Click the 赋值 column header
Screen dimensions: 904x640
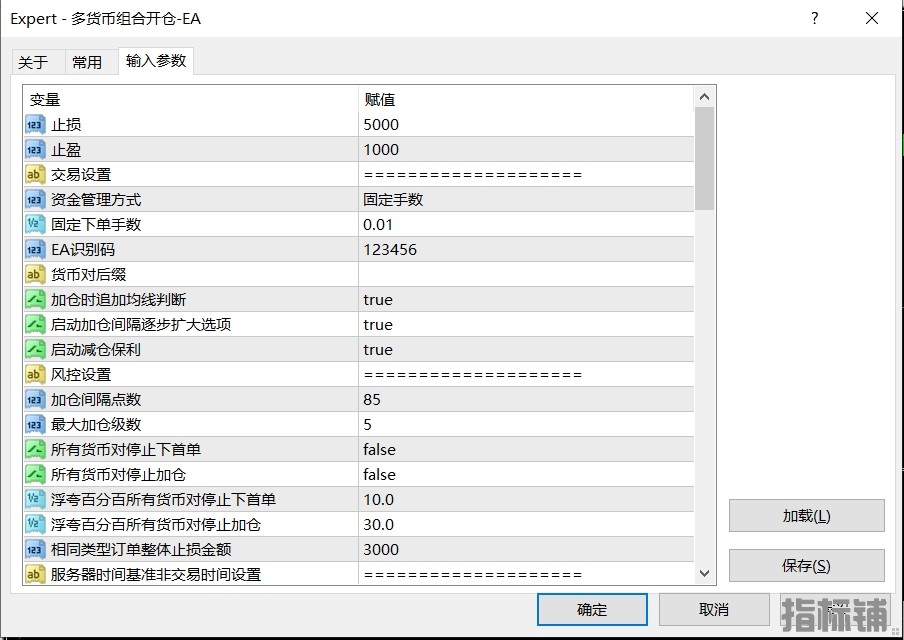526,99
